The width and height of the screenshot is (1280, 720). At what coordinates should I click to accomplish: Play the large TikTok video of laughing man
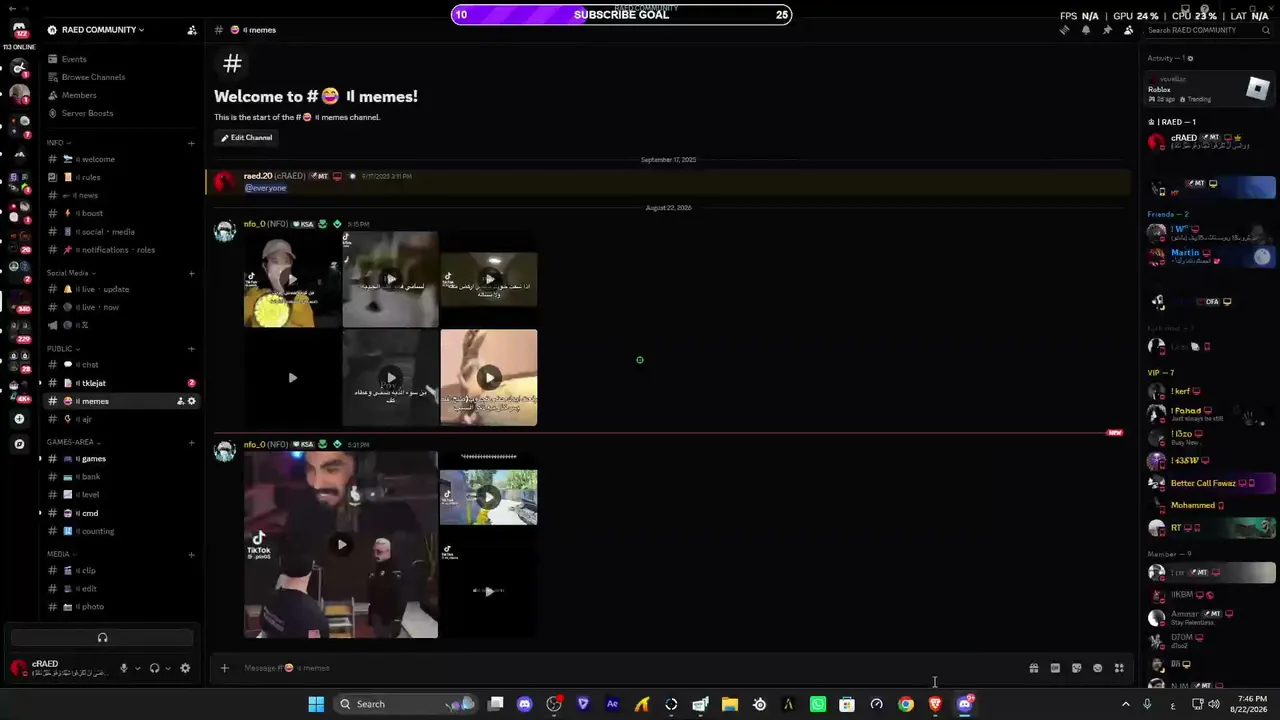[341, 545]
